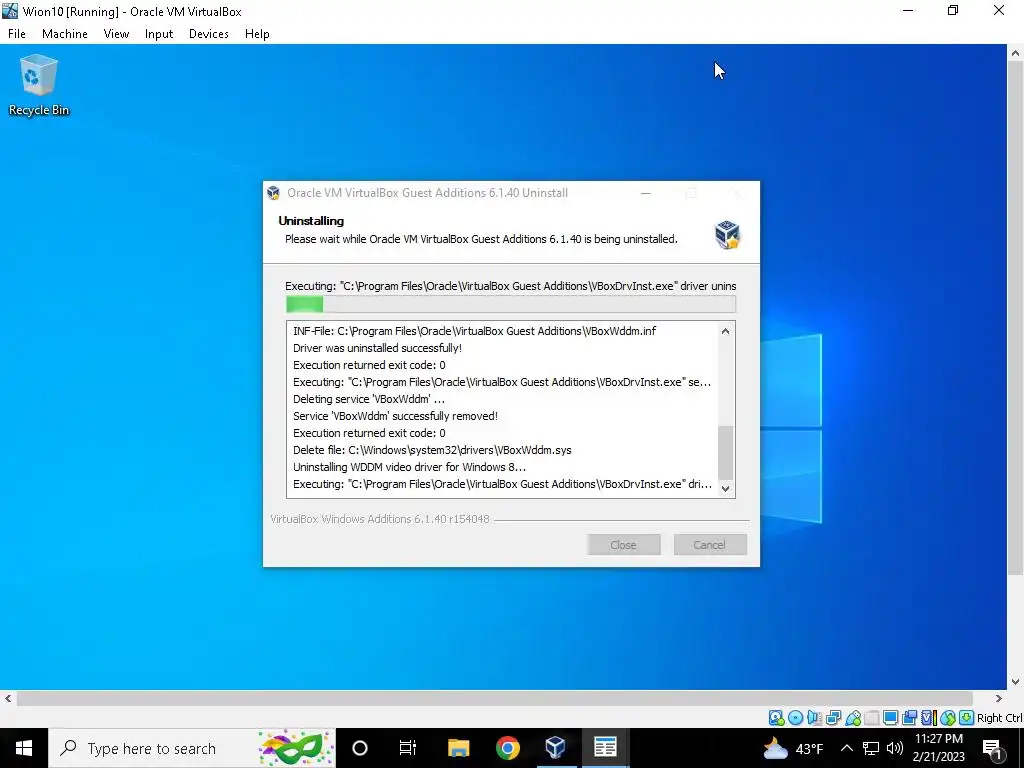The image size is (1024, 768).
Task: Open the USB devices status icon
Action: pos(853,718)
